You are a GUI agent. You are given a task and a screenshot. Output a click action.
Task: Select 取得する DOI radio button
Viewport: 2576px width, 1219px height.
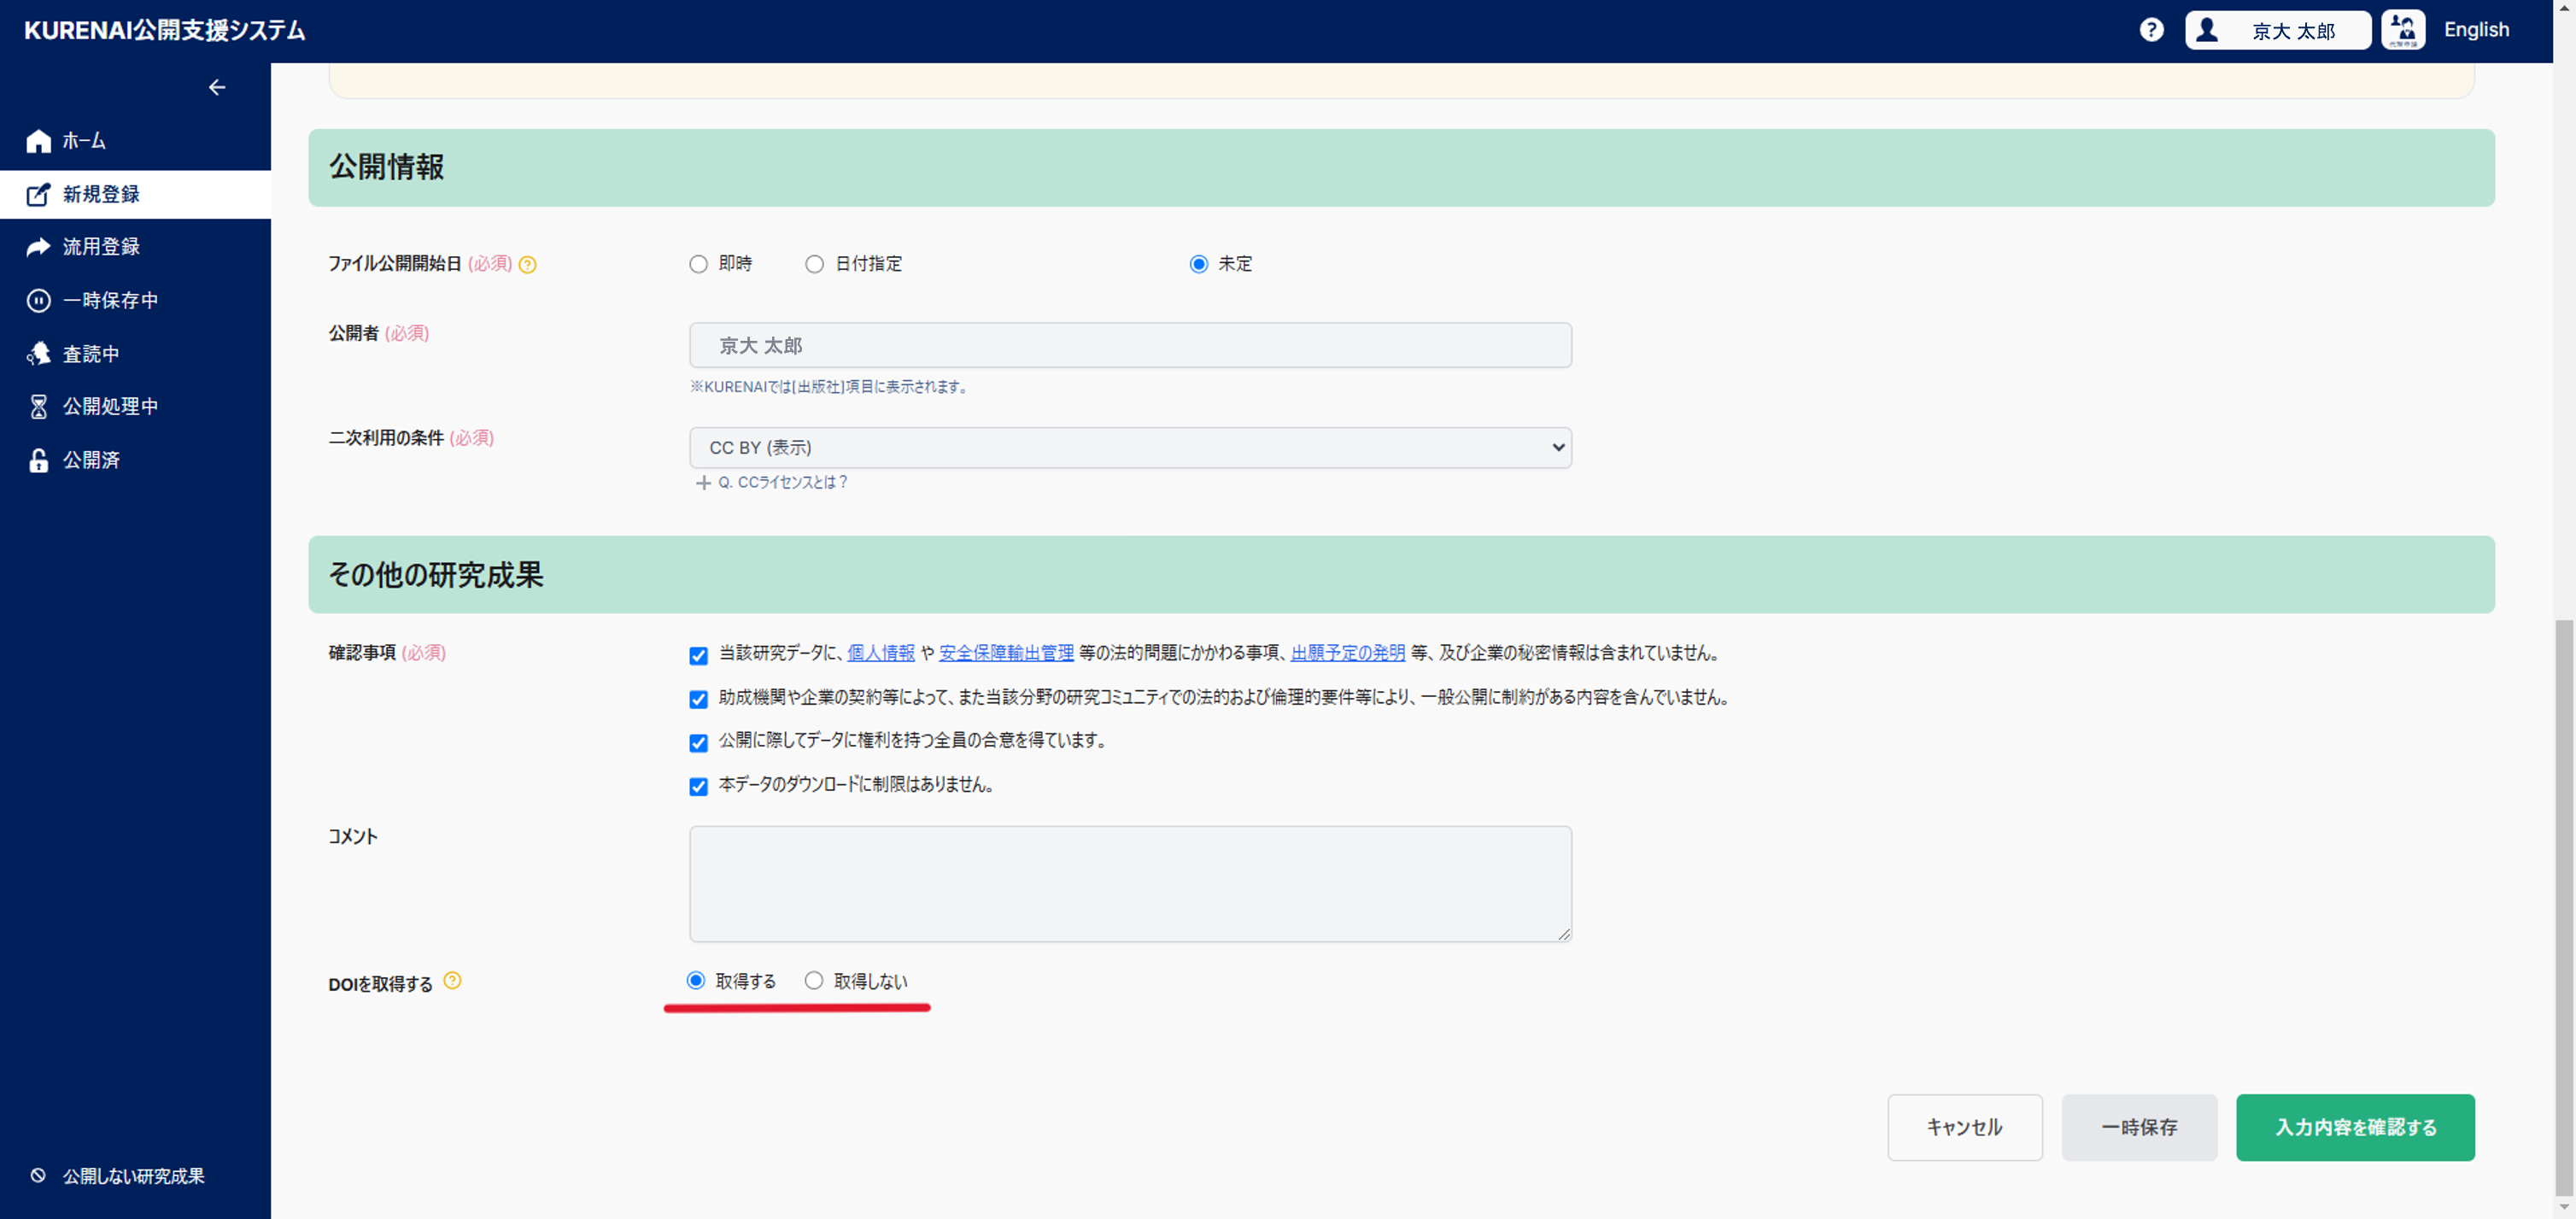[696, 980]
